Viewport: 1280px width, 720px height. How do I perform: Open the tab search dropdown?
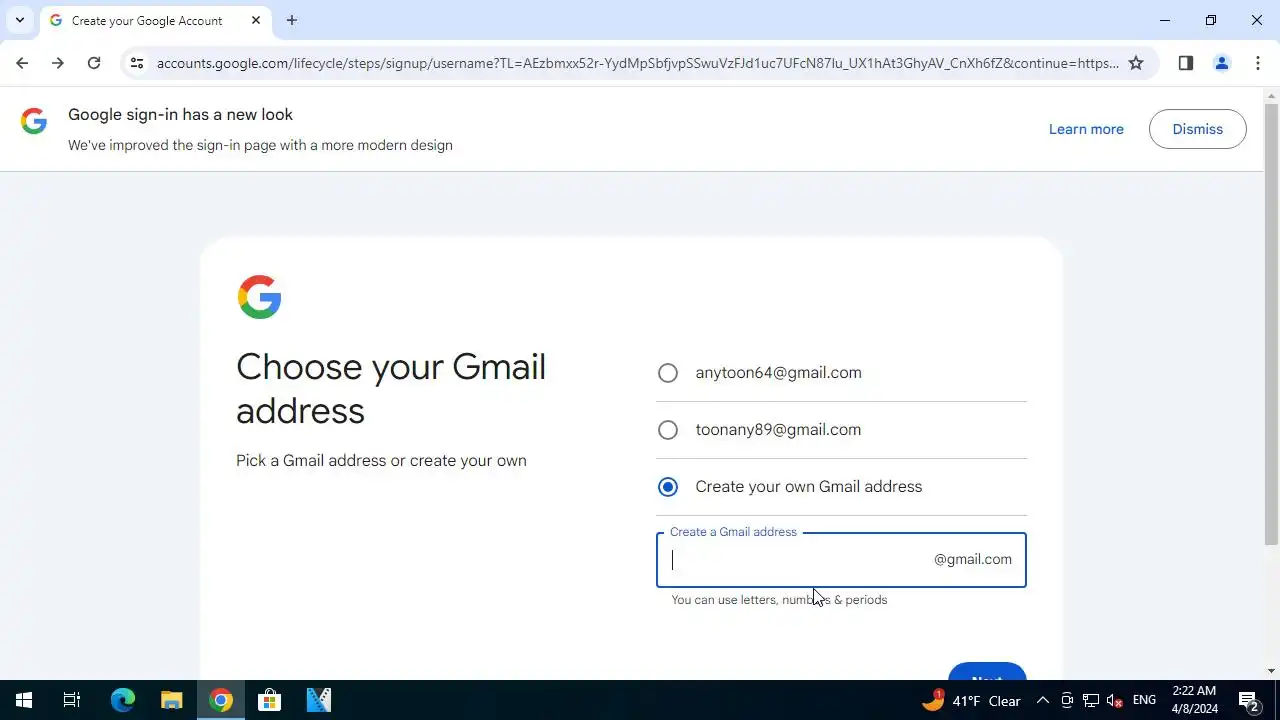pos(20,20)
